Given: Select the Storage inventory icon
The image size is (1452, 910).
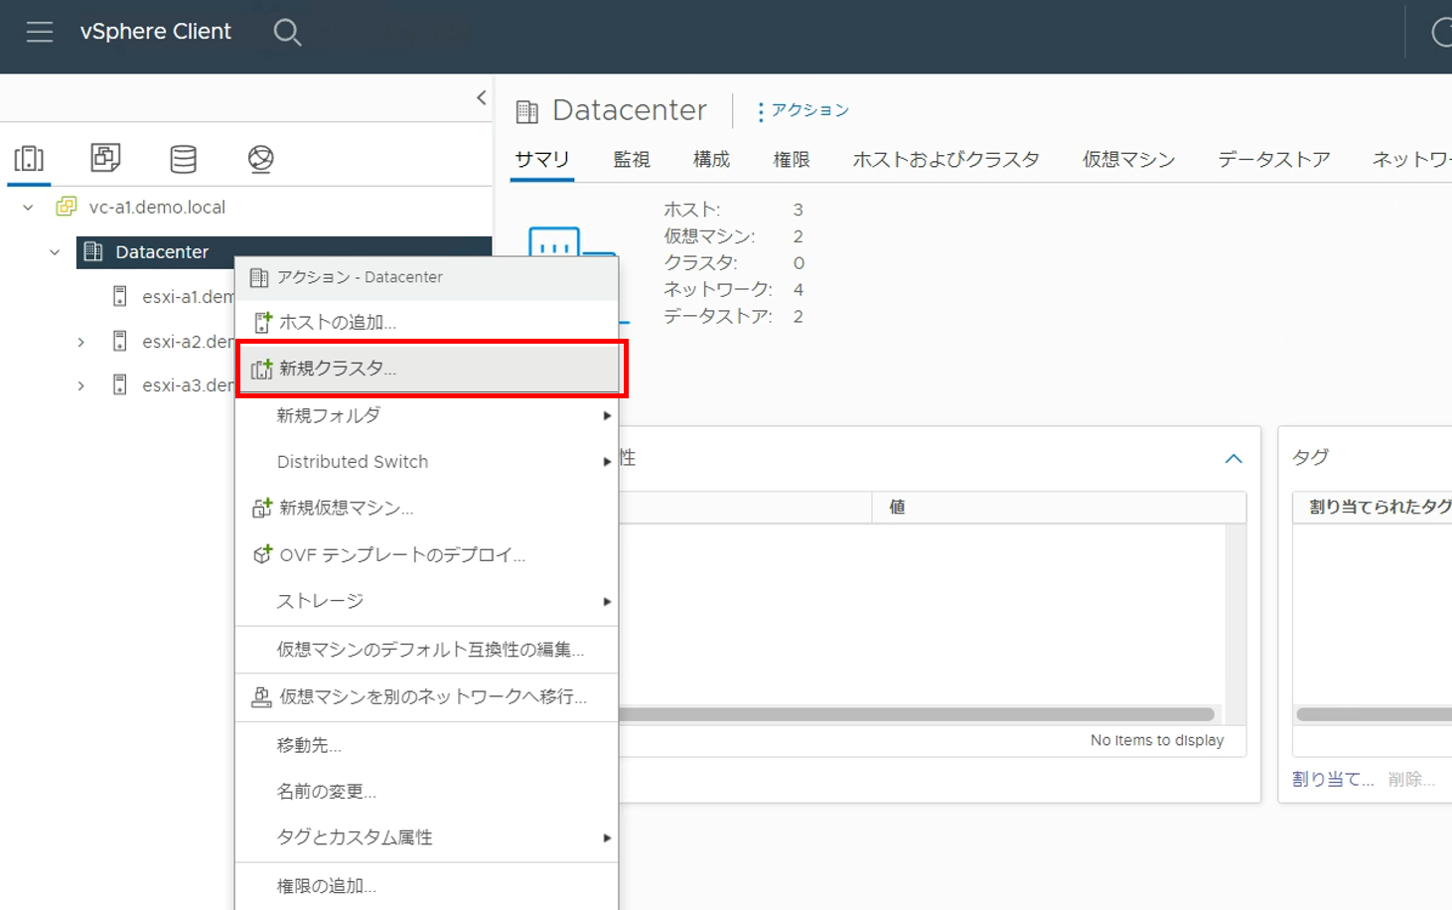Looking at the screenshot, I should click(183, 158).
